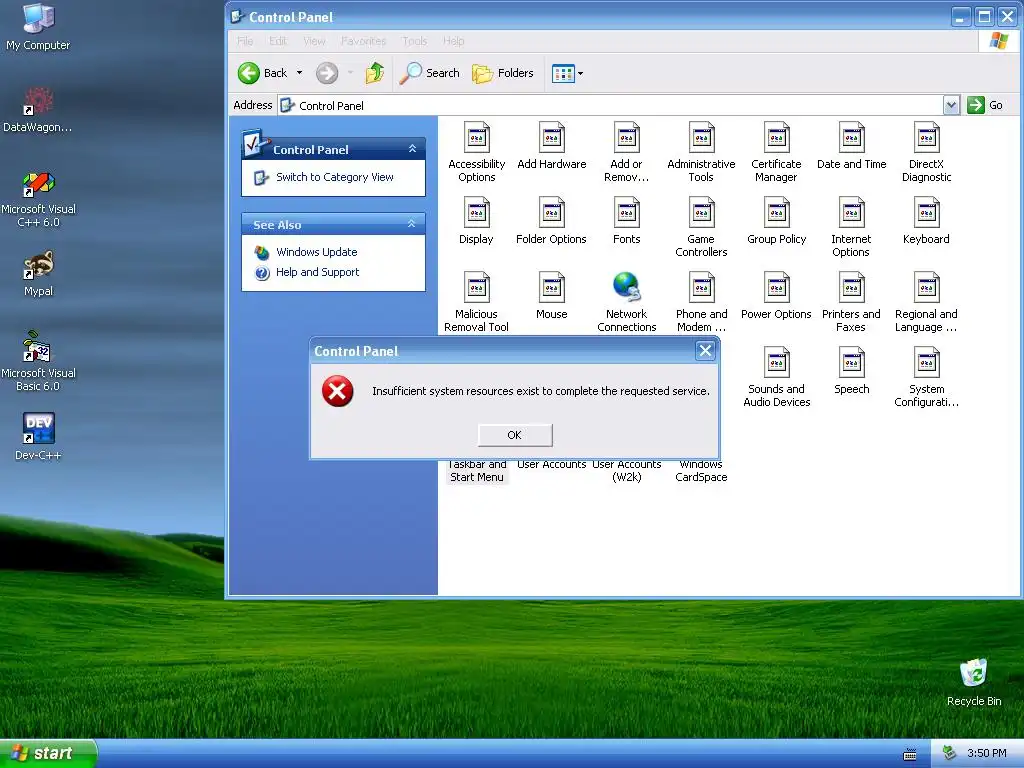Image resolution: width=1024 pixels, height=768 pixels.
Task: Close the error dialog with X
Action: tap(705, 351)
